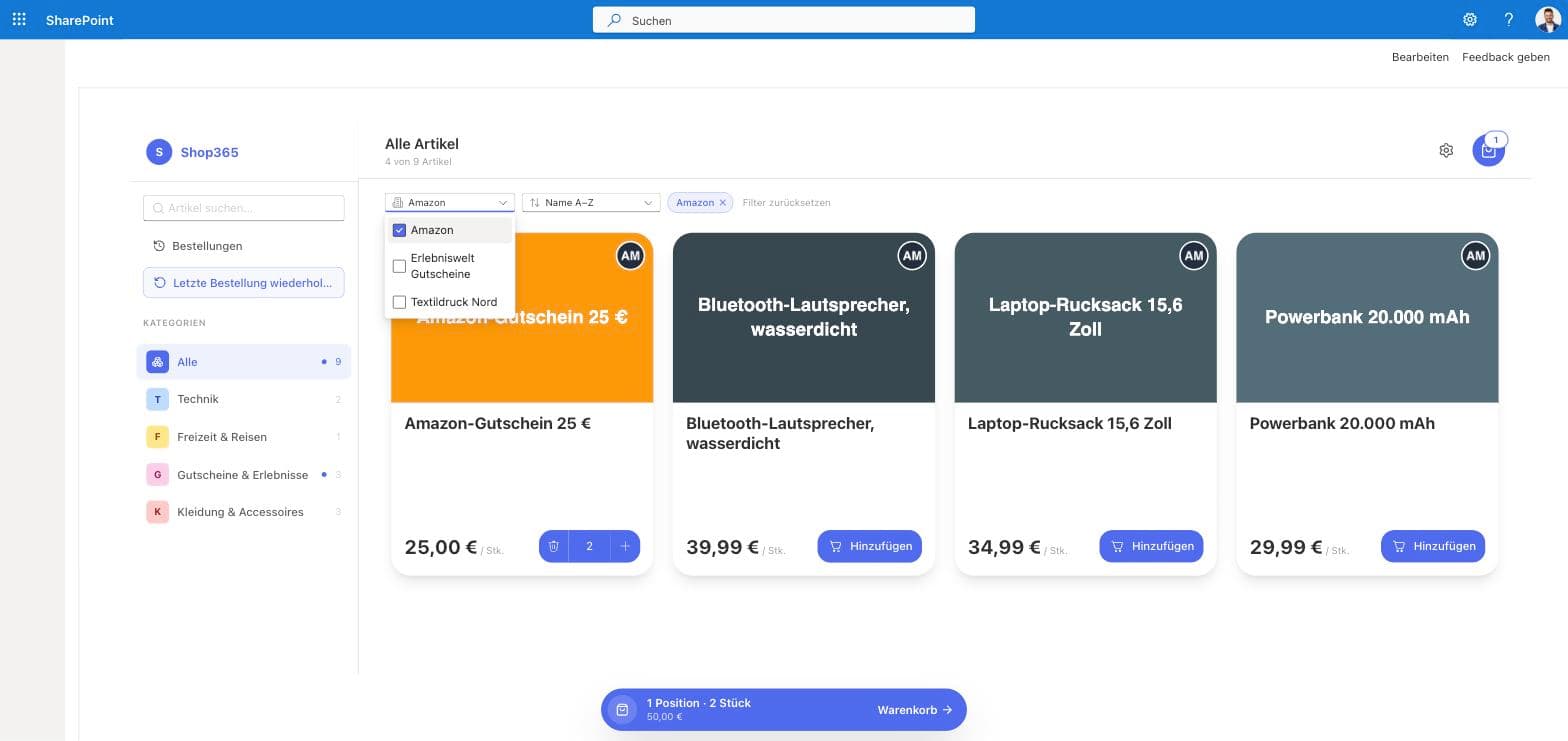This screenshot has height=741, width=1568.
Task: Click the SharePoint title link
Action: (x=80, y=20)
